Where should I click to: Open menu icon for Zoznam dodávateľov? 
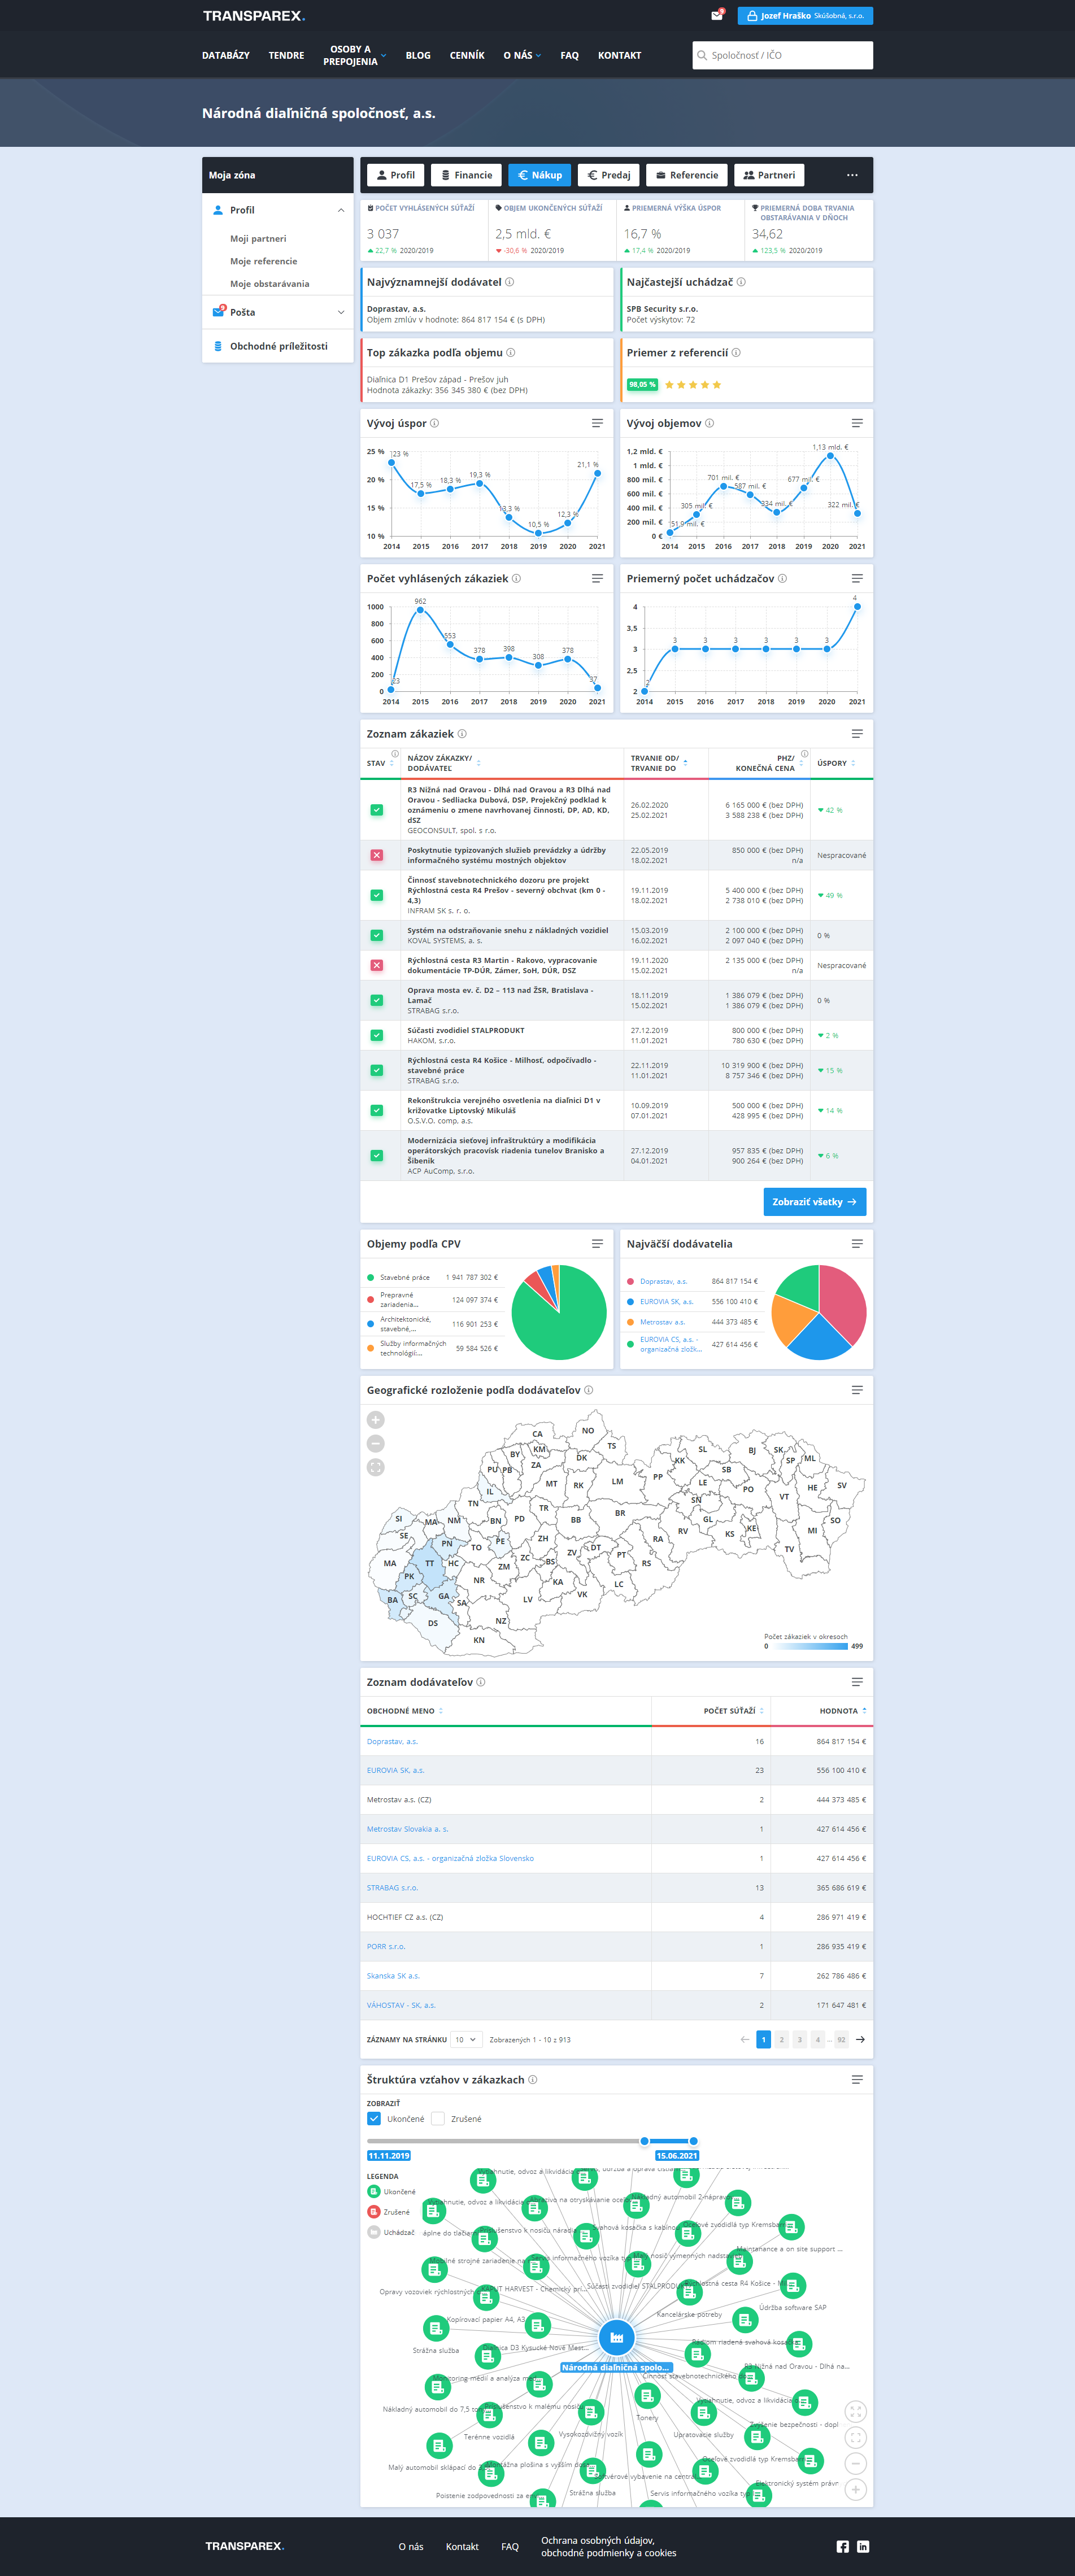pyautogui.click(x=857, y=1681)
